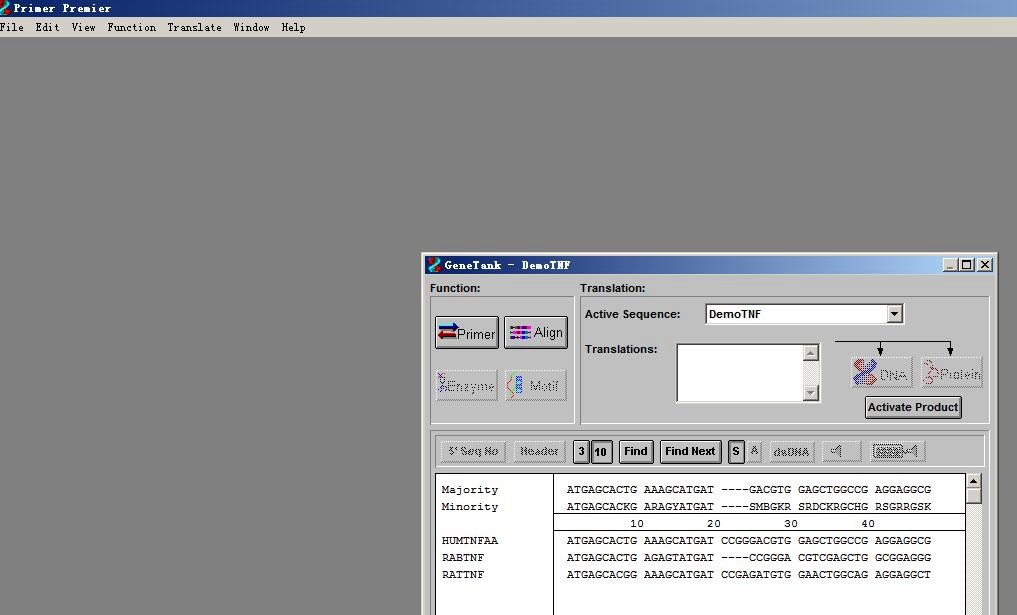Click the DemoTNF text in Active Sequence
Image resolution: width=1017 pixels, height=615 pixels.
(735, 314)
